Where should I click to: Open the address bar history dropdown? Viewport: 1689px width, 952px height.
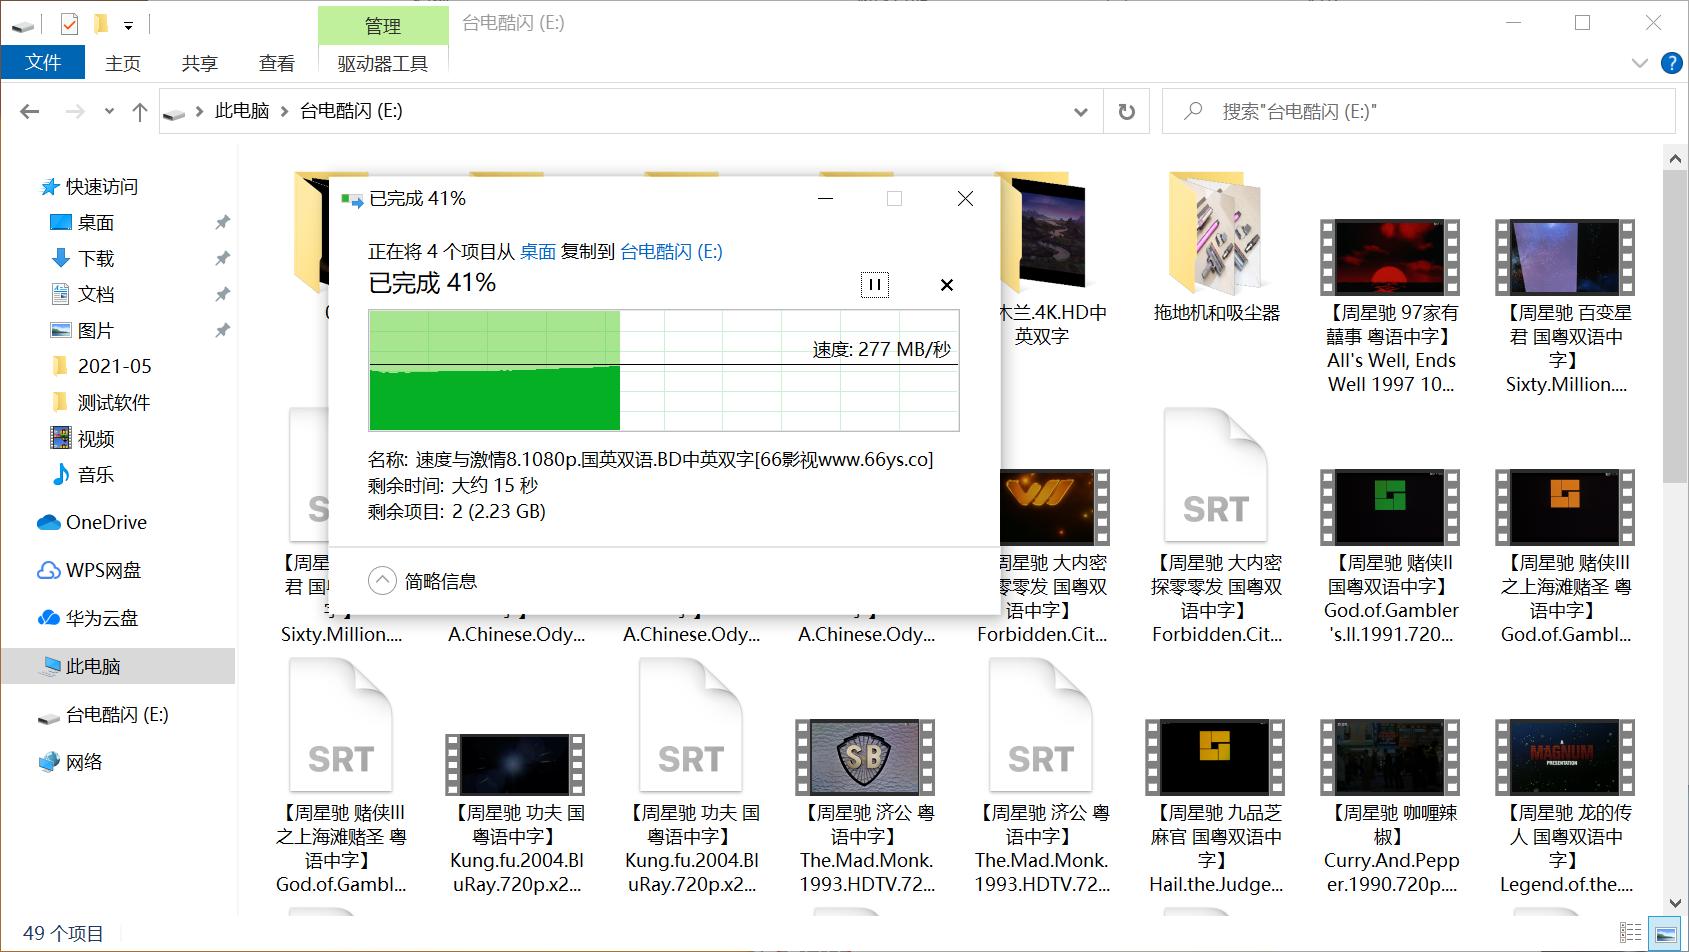[1080, 112]
